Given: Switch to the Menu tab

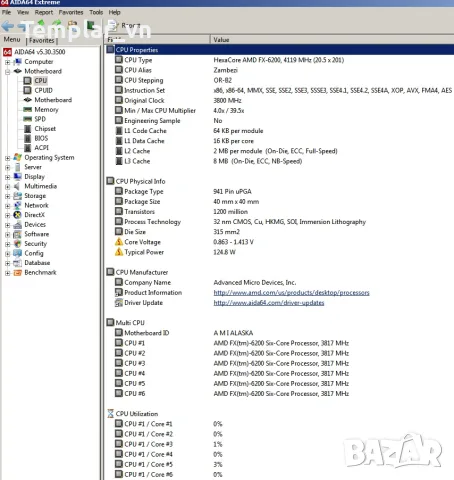Looking at the screenshot, I should [12, 39].
